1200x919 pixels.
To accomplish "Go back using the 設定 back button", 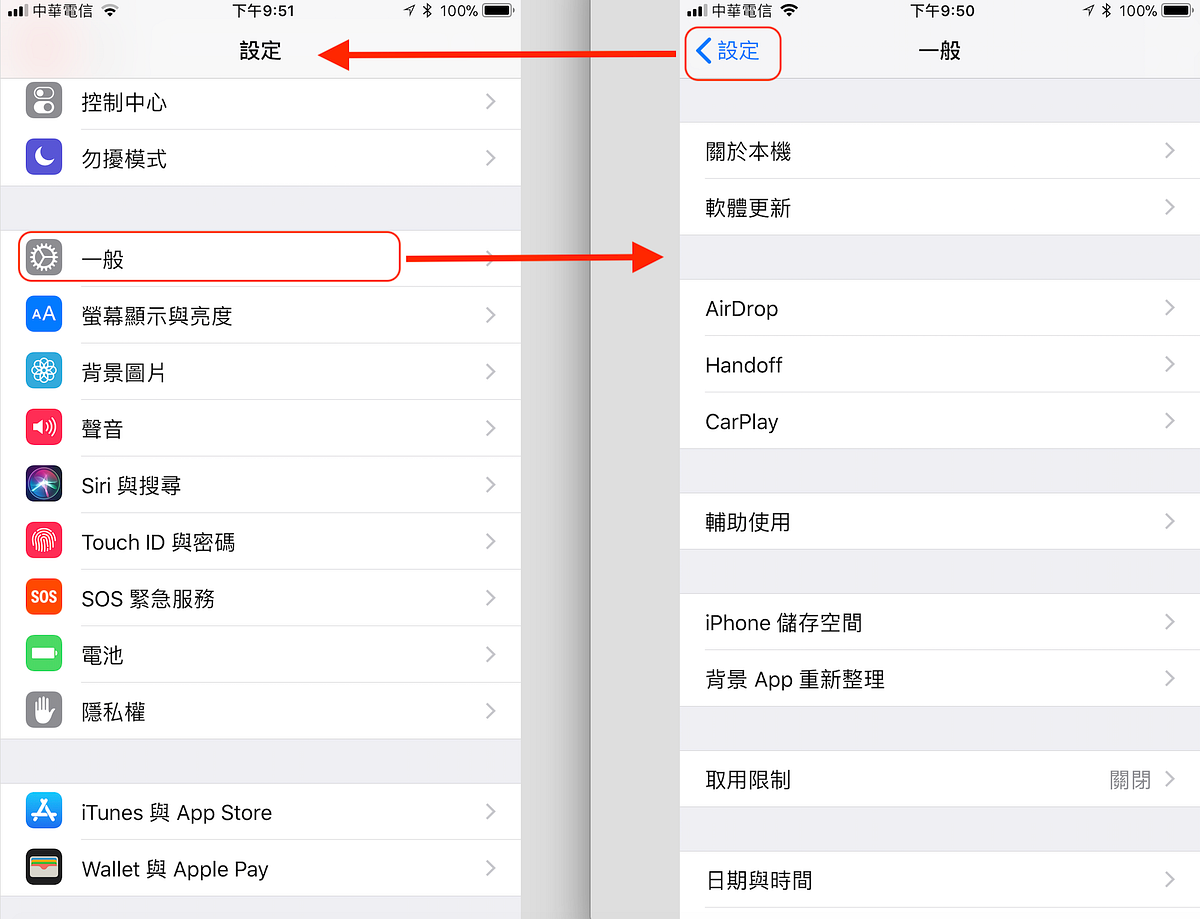I will 728,51.
